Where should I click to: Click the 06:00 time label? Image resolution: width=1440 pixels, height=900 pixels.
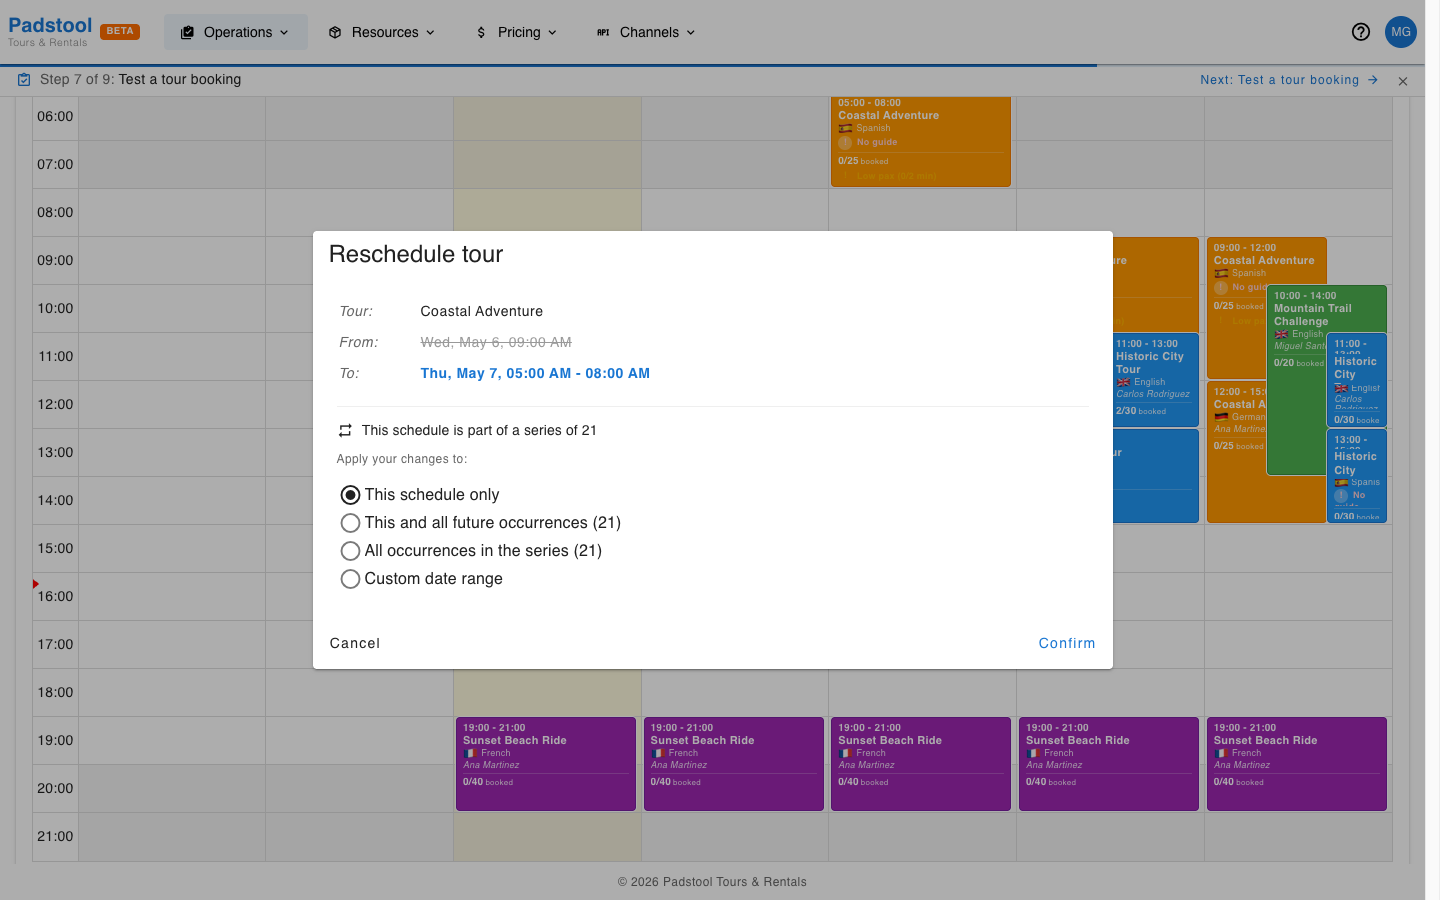[x=55, y=116]
